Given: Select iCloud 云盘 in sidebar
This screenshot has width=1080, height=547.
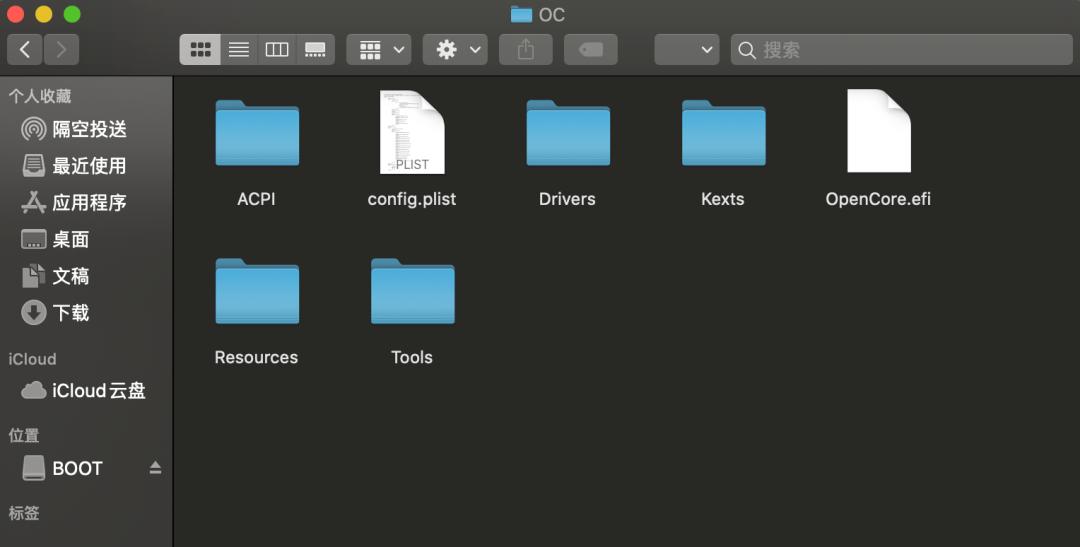Looking at the screenshot, I should tap(98, 391).
